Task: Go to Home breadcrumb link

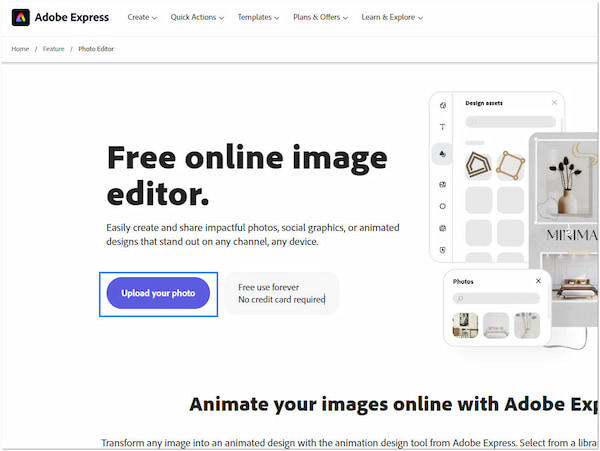Action: coord(20,49)
